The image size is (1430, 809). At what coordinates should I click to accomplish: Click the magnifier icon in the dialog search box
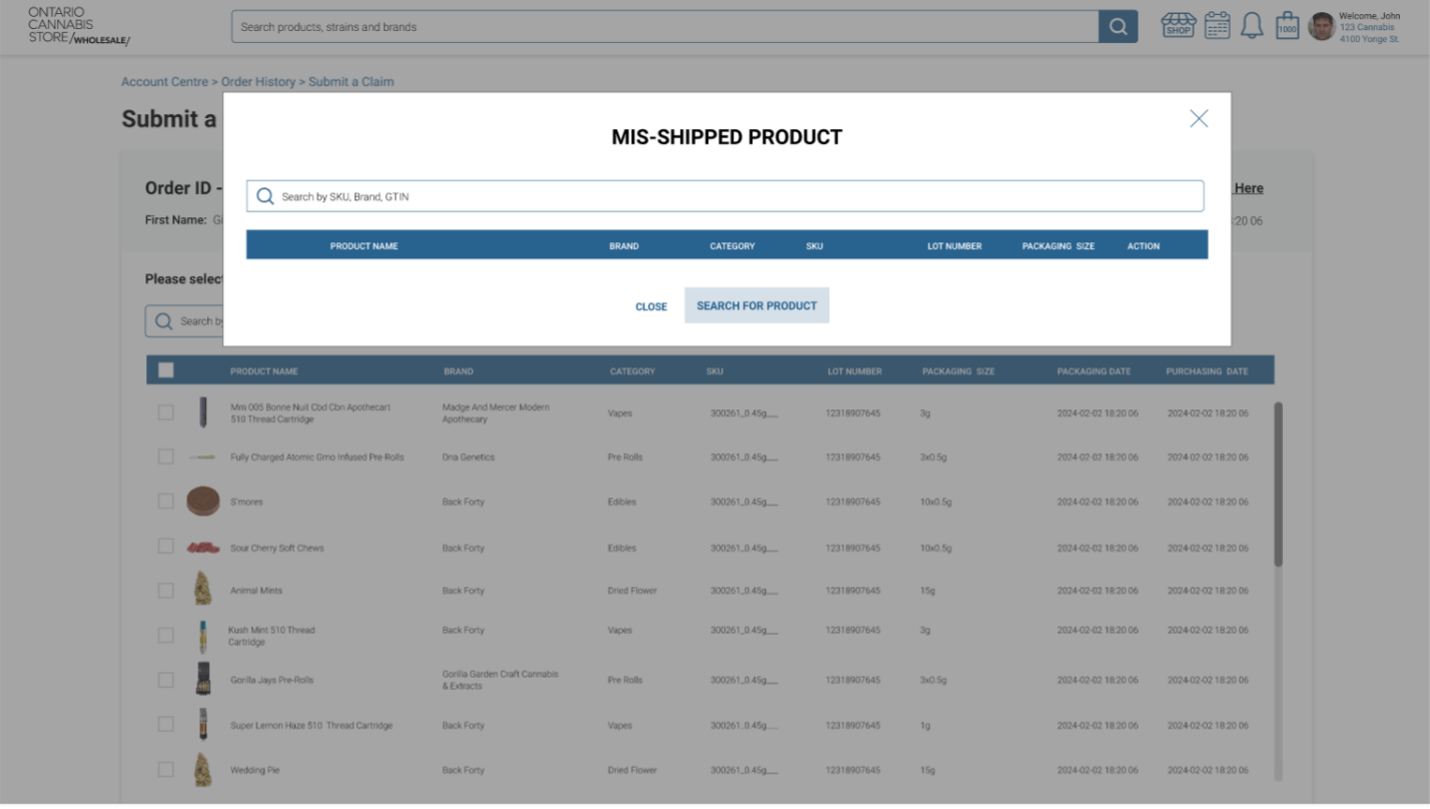pyautogui.click(x=265, y=196)
